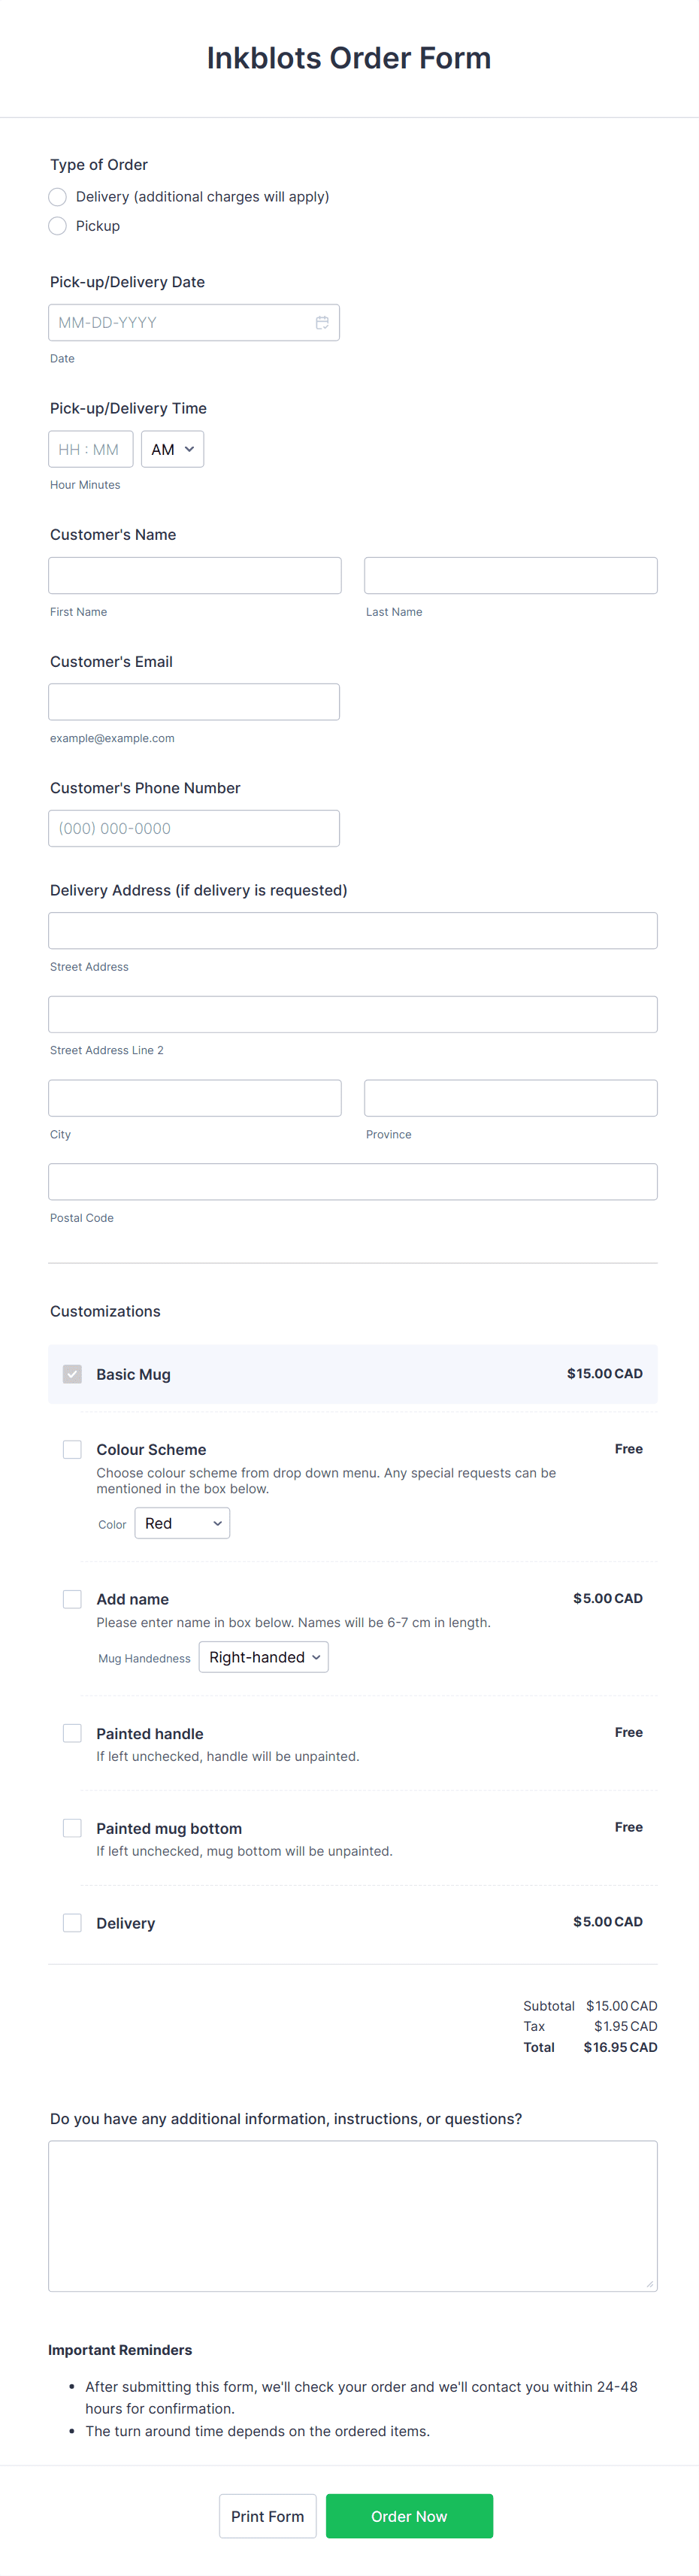Check the Add name customization
This screenshot has height=2576, width=699.
point(72,1599)
